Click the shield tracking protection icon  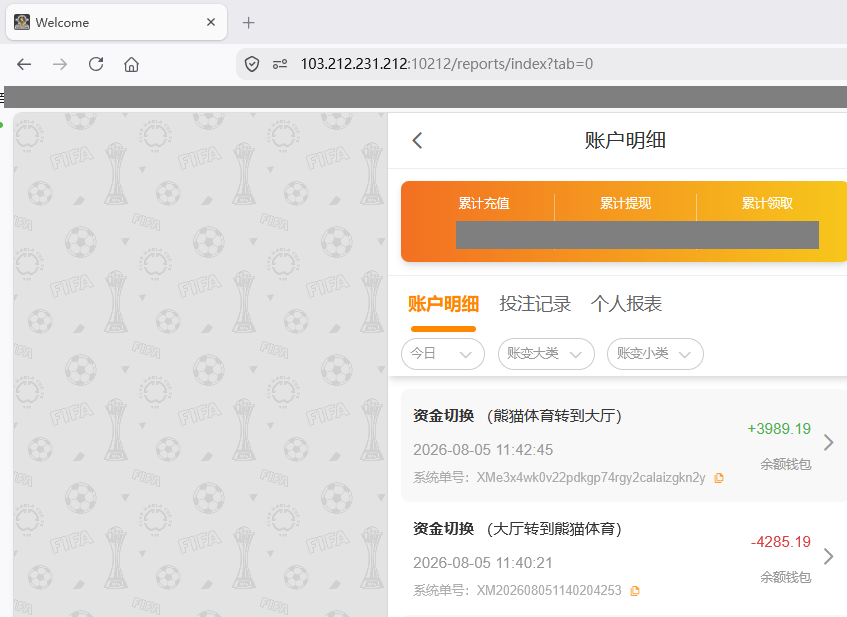(252, 64)
